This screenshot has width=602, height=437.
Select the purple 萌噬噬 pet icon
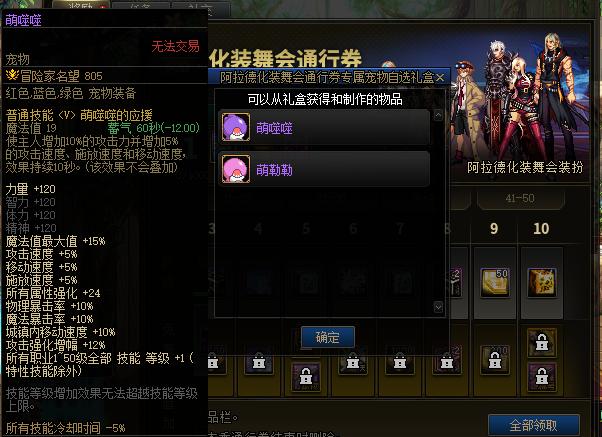[236, 127]
